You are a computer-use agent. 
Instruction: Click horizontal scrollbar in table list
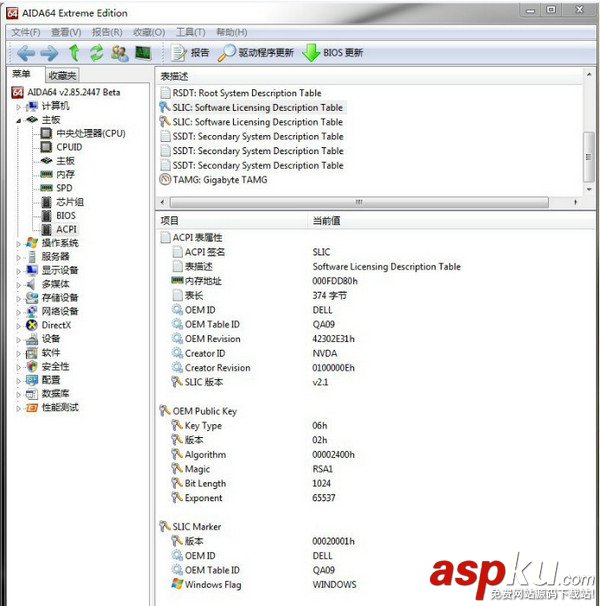click(359, 203)
